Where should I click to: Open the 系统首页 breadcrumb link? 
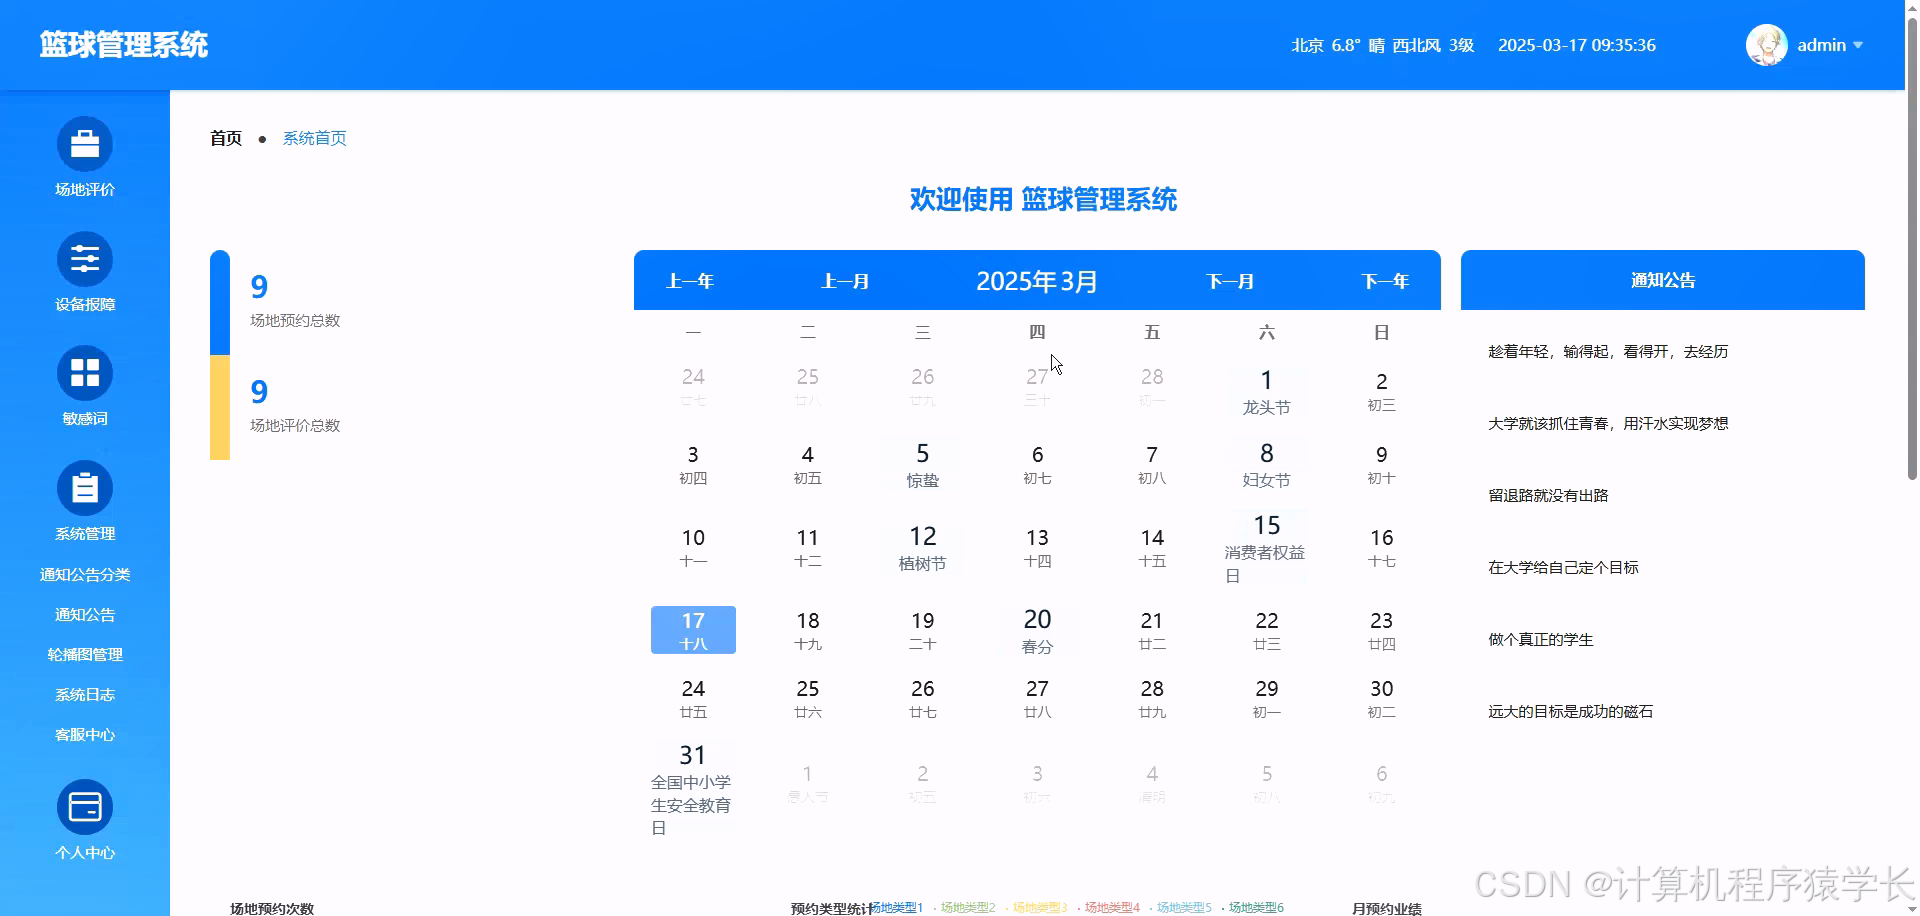(313, 138)
